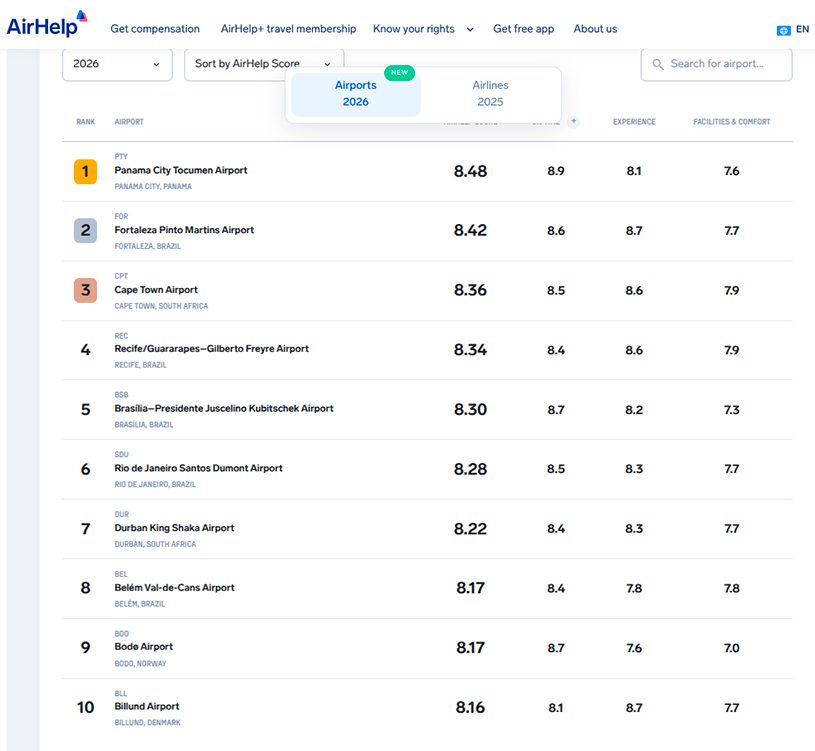815x751 pixels.
Task: Open Sort by AirHelp Score dropdown
Action: point(264,64)
